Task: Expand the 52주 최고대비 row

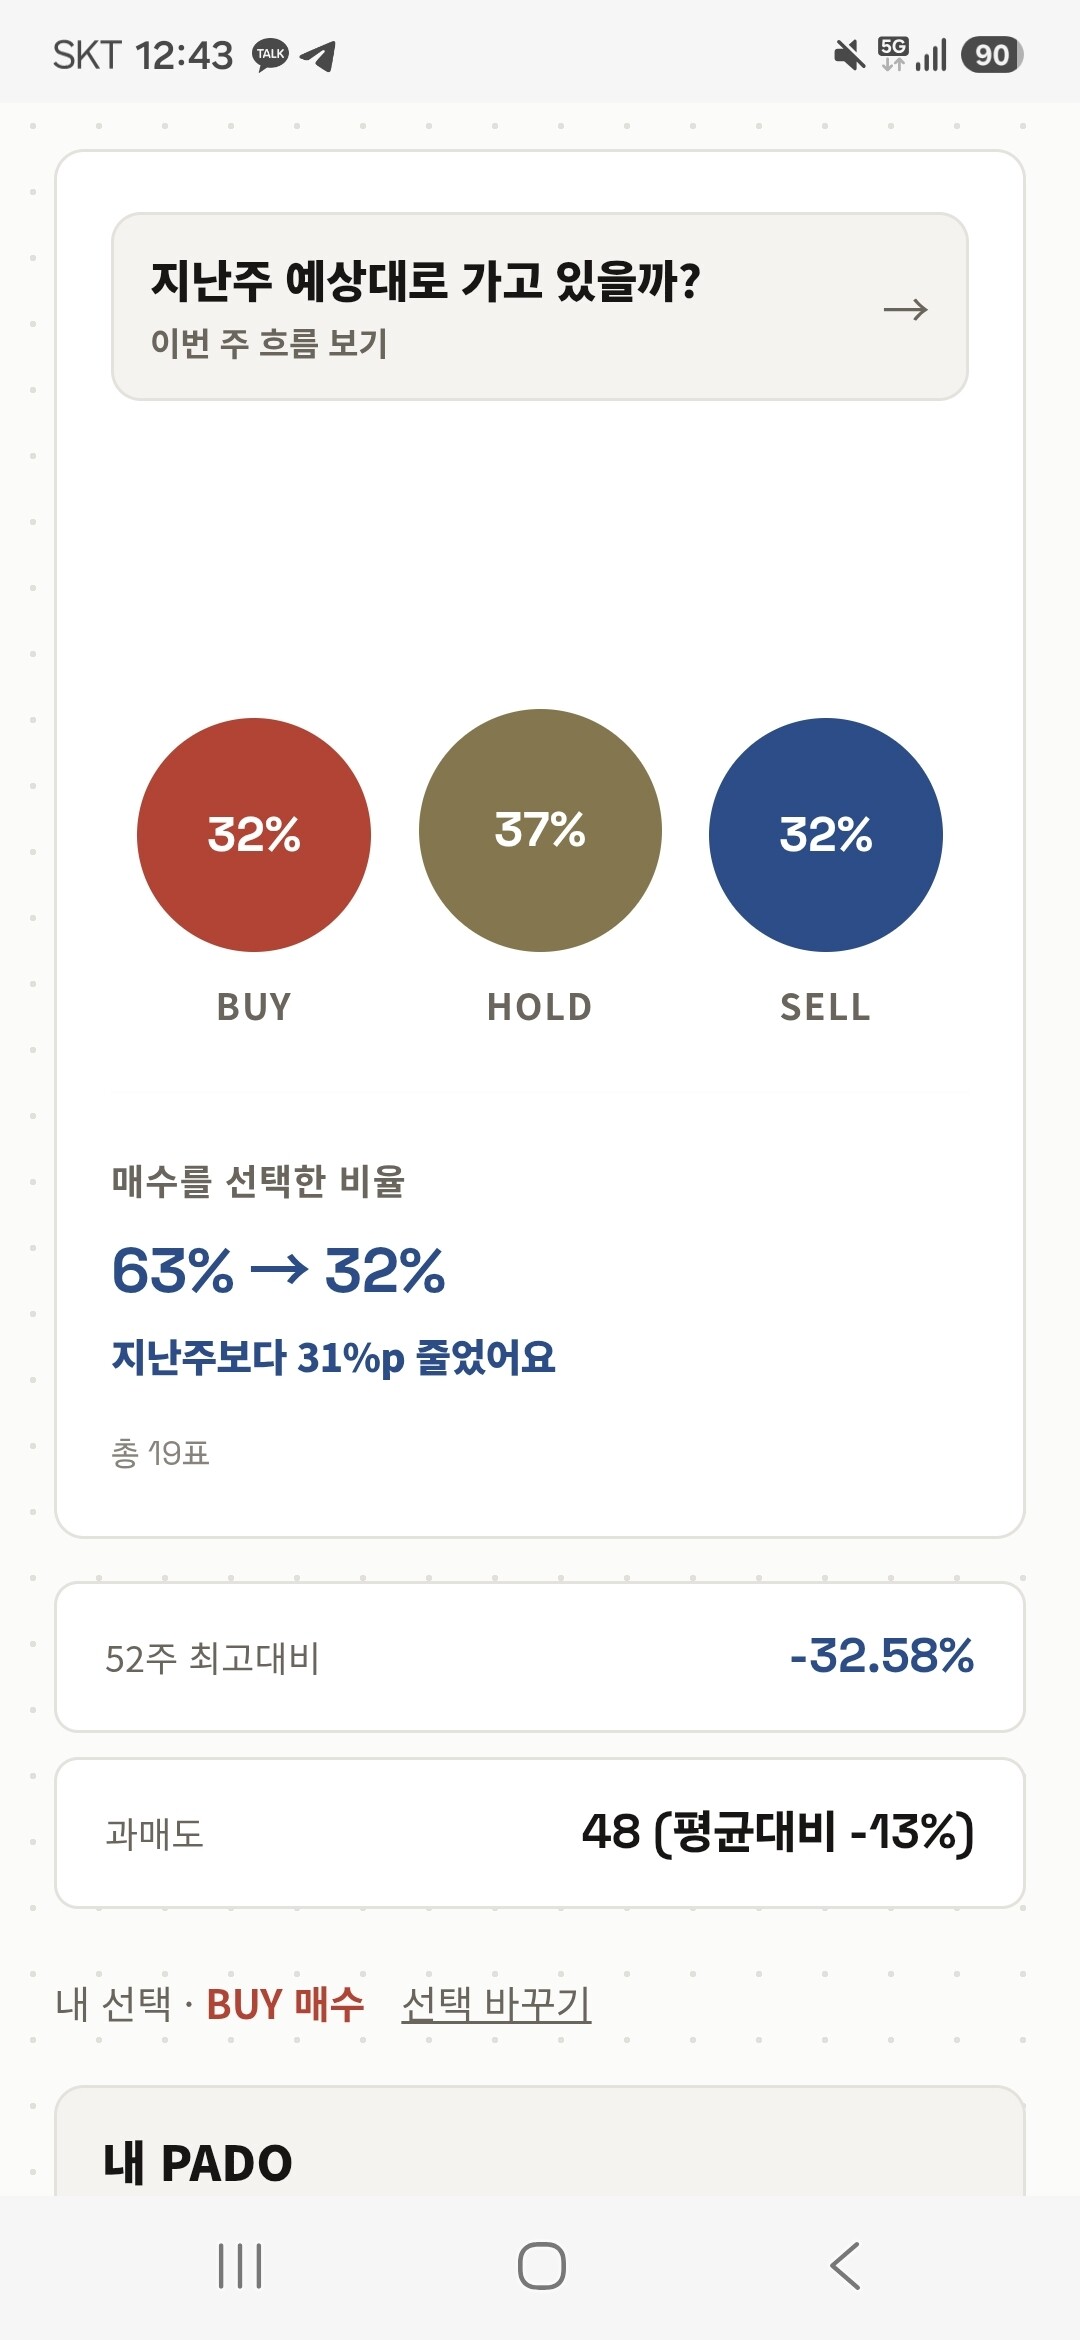Action: (540, 1657)
